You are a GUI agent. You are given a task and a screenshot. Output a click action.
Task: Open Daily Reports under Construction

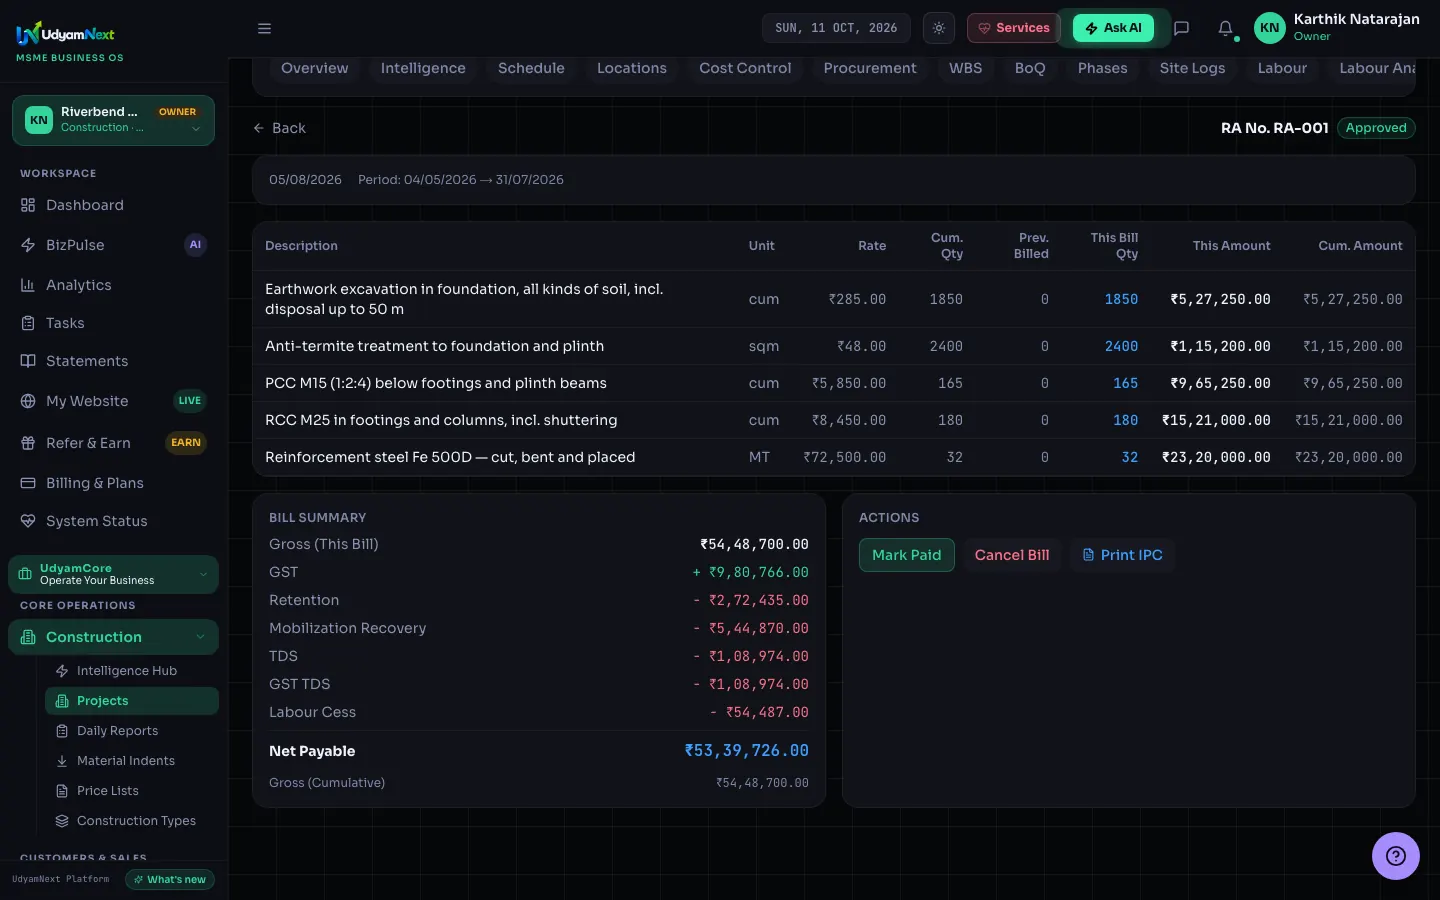[x=131, y=731]
